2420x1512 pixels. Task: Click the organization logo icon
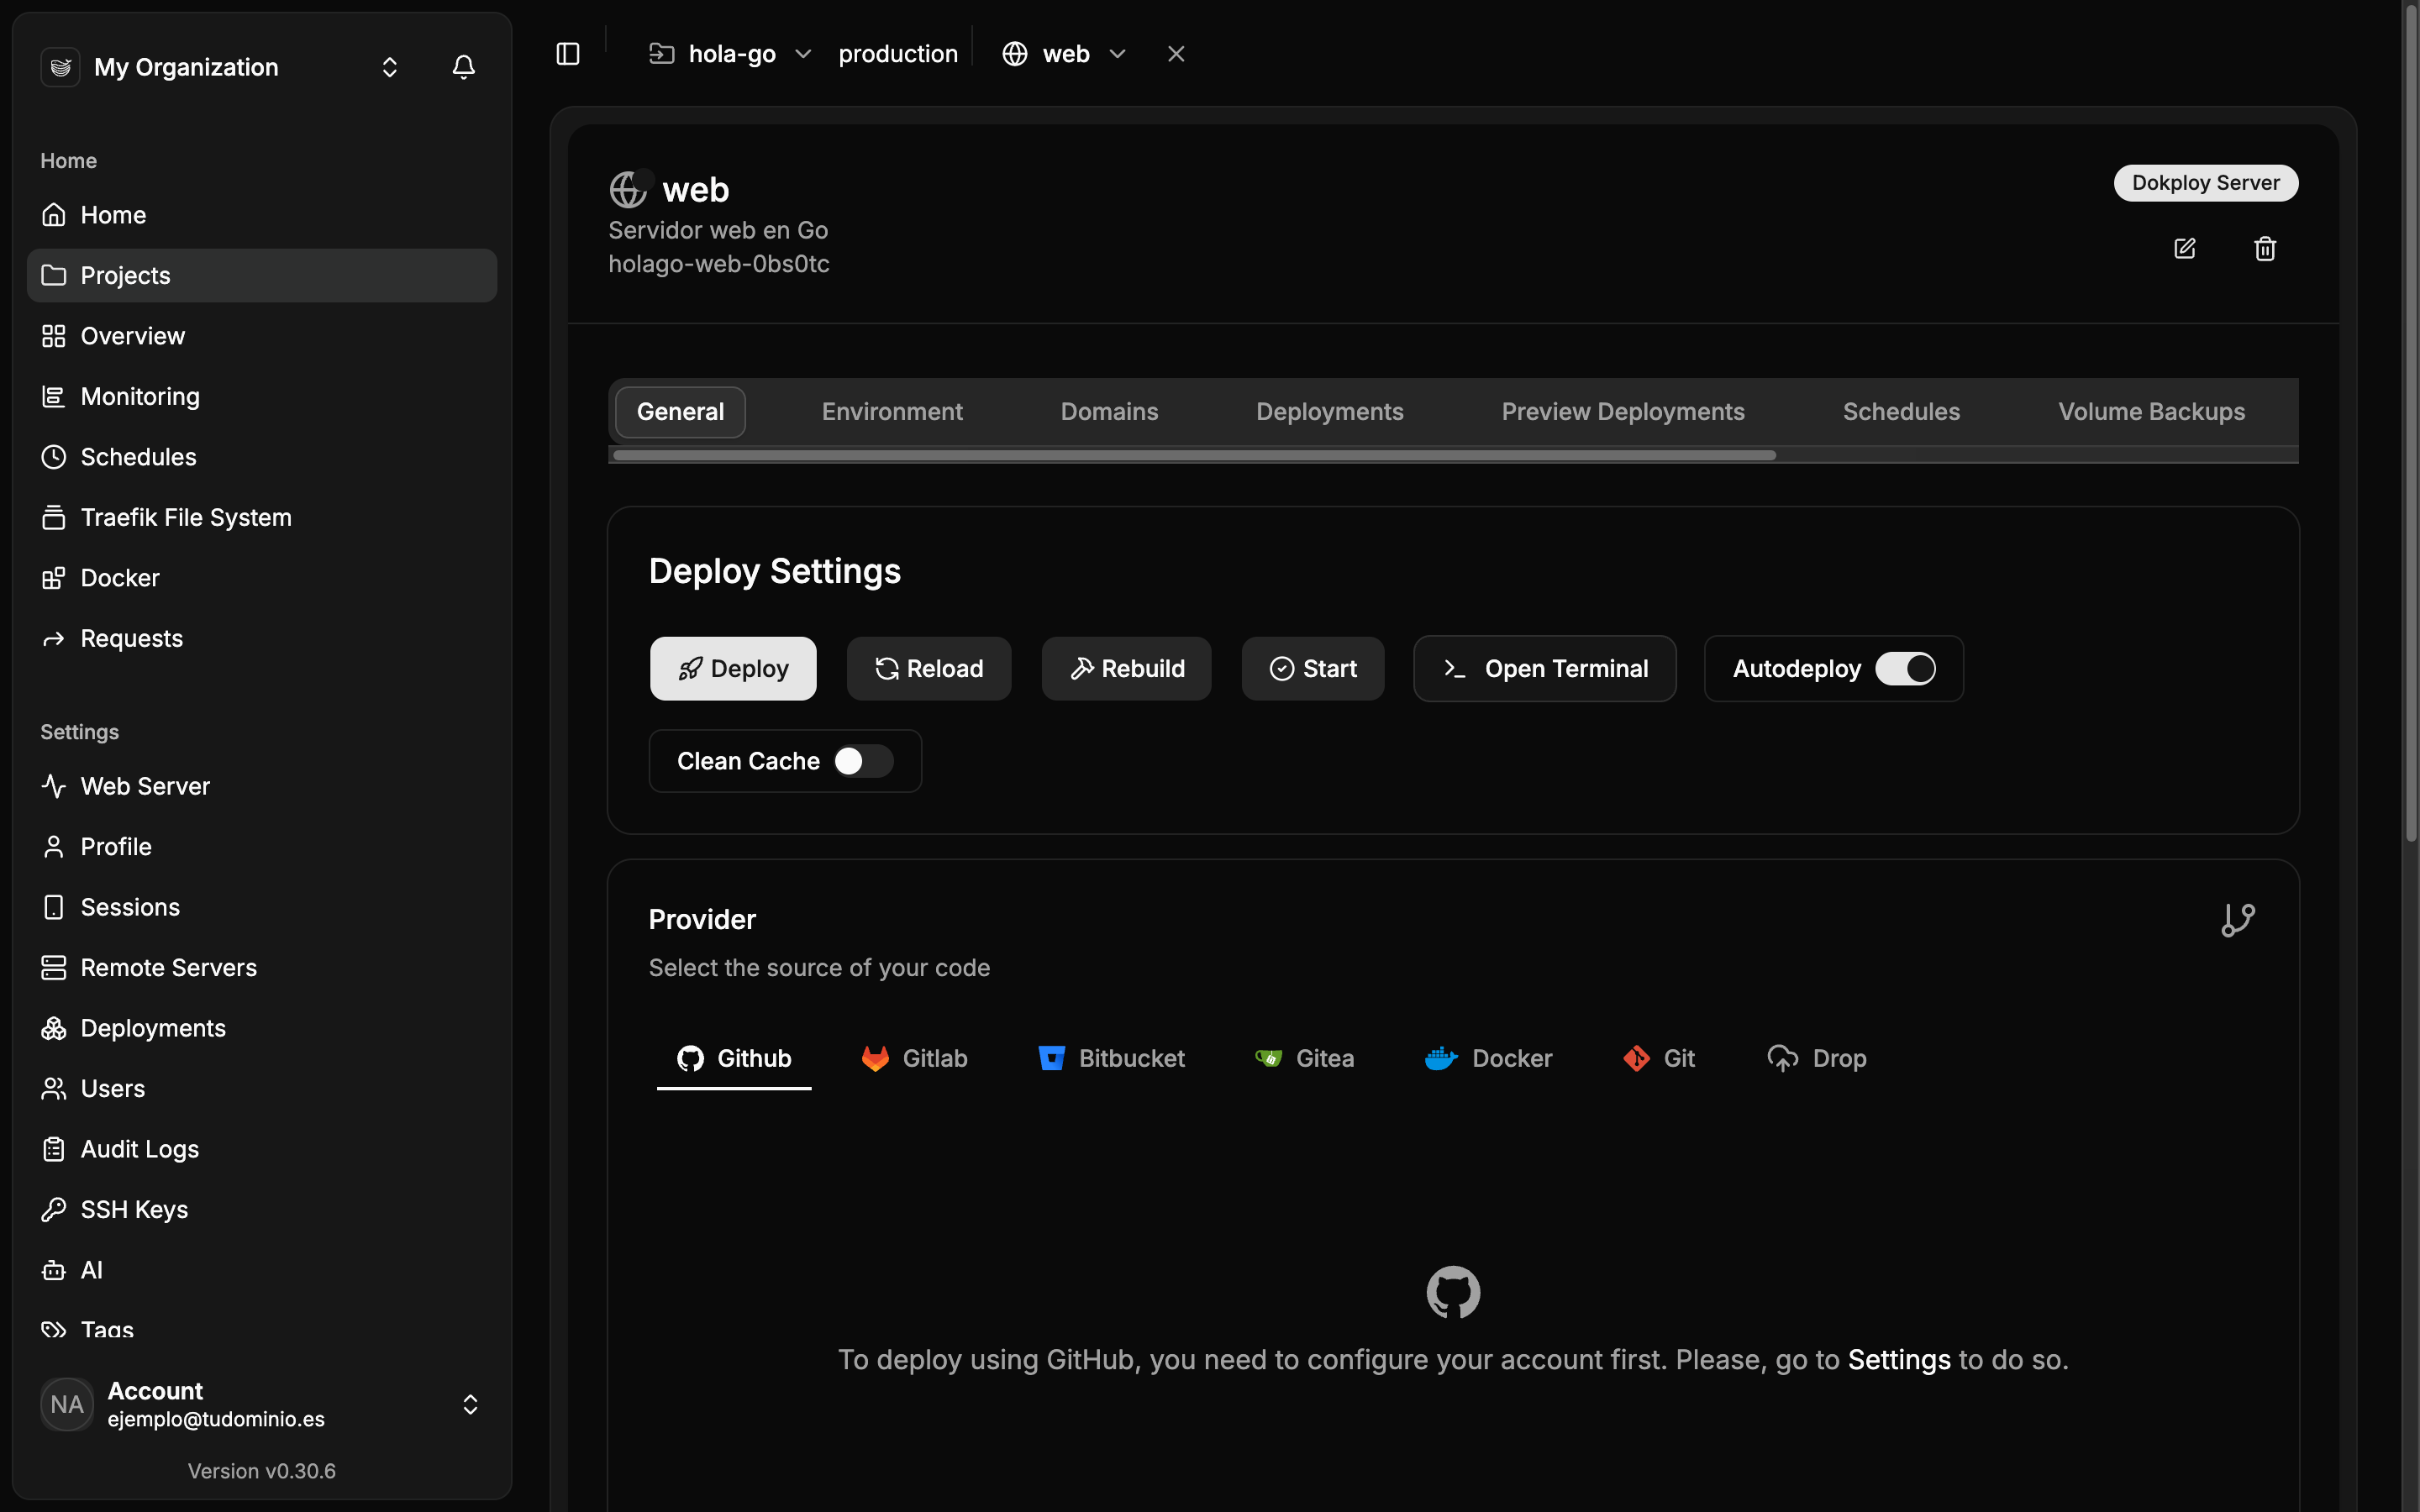[x=60, y=67]
